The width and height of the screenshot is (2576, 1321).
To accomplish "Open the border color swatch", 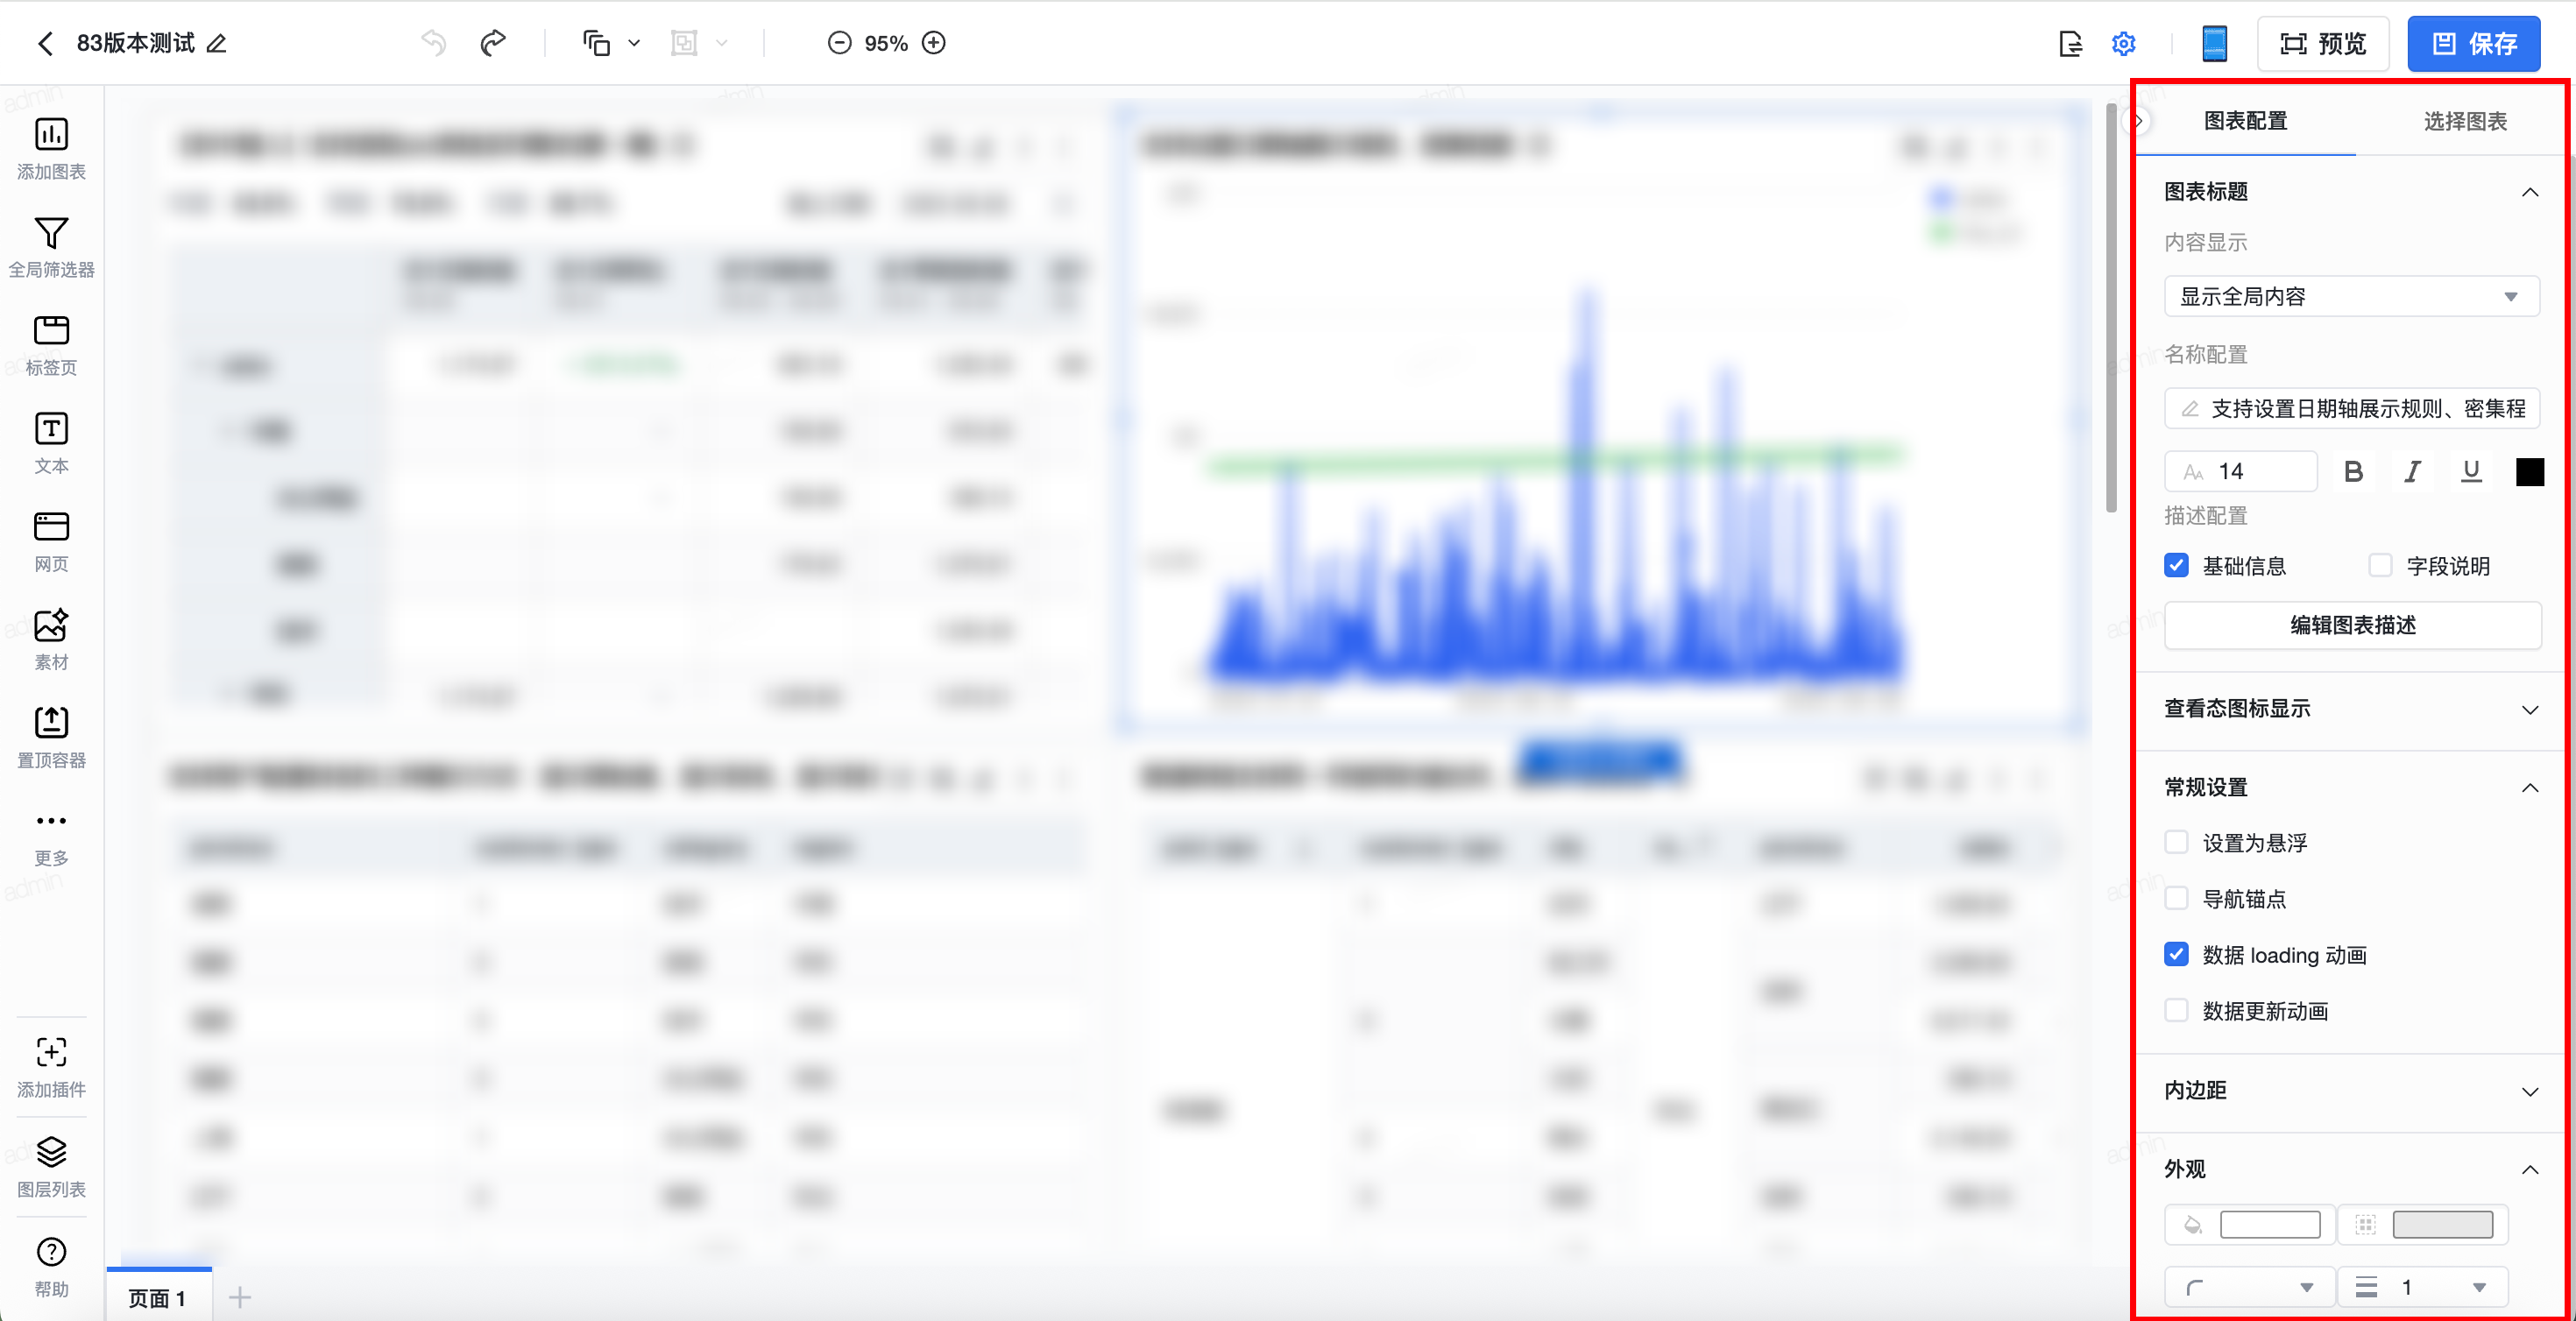I will pyautogui.click(x=2441, y=1224).
